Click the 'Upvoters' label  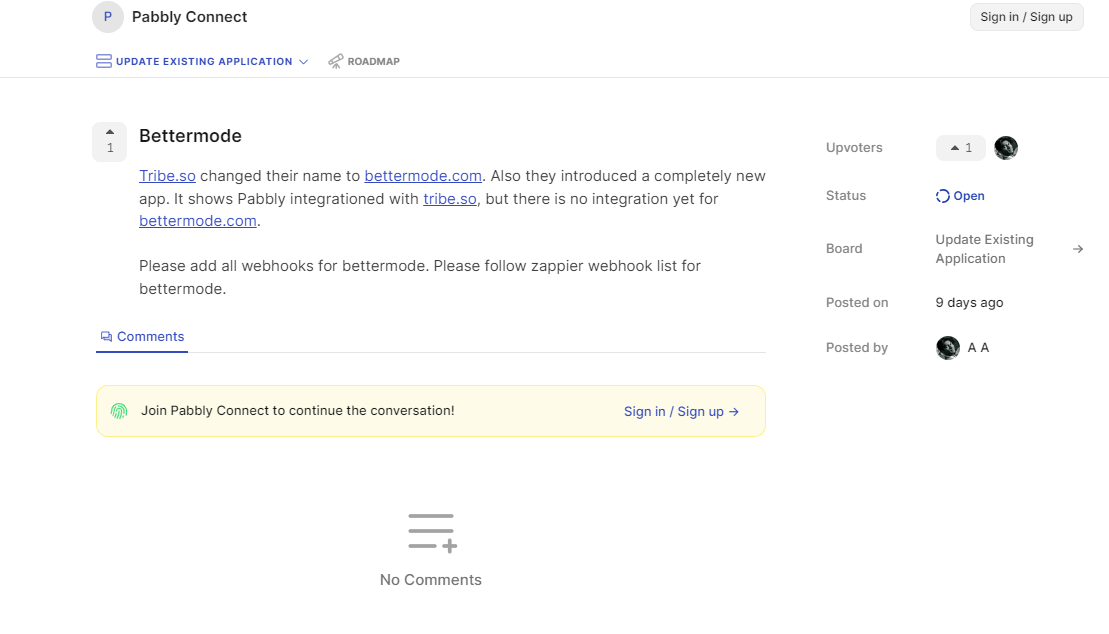tap(854, 148)
